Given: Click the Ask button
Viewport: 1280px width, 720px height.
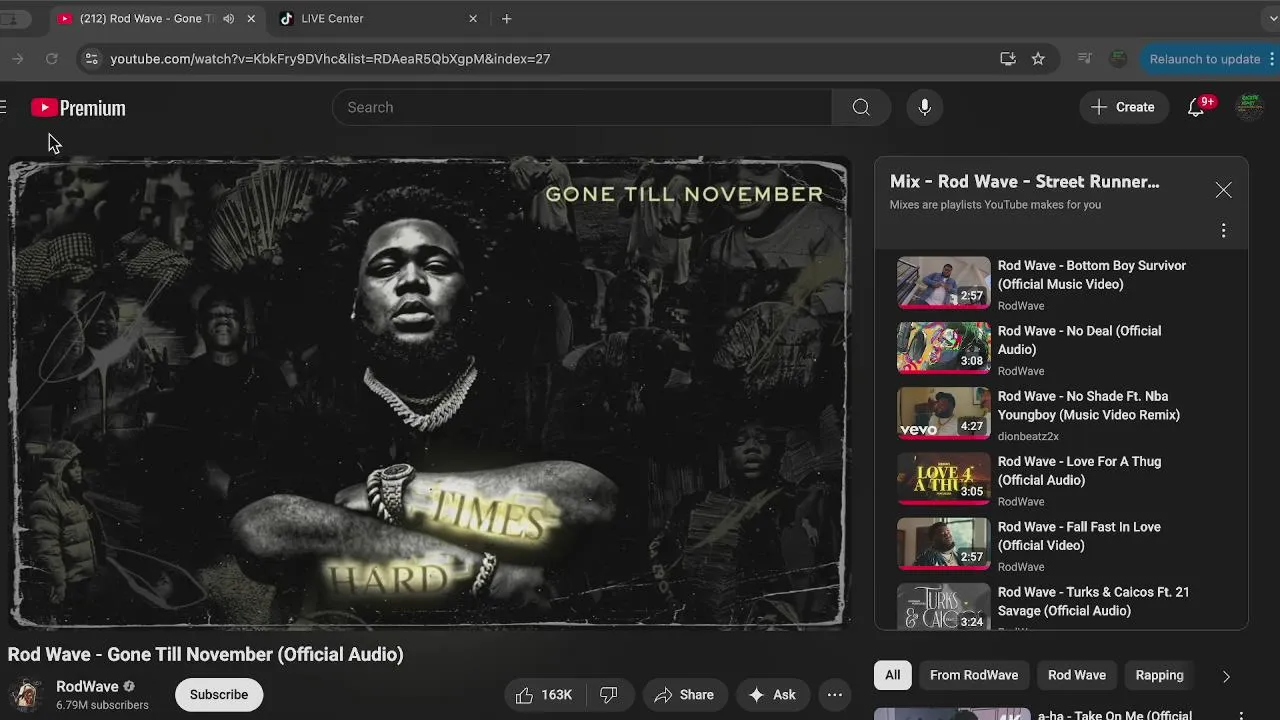Looking at the screenshot, I should (772, 695).
